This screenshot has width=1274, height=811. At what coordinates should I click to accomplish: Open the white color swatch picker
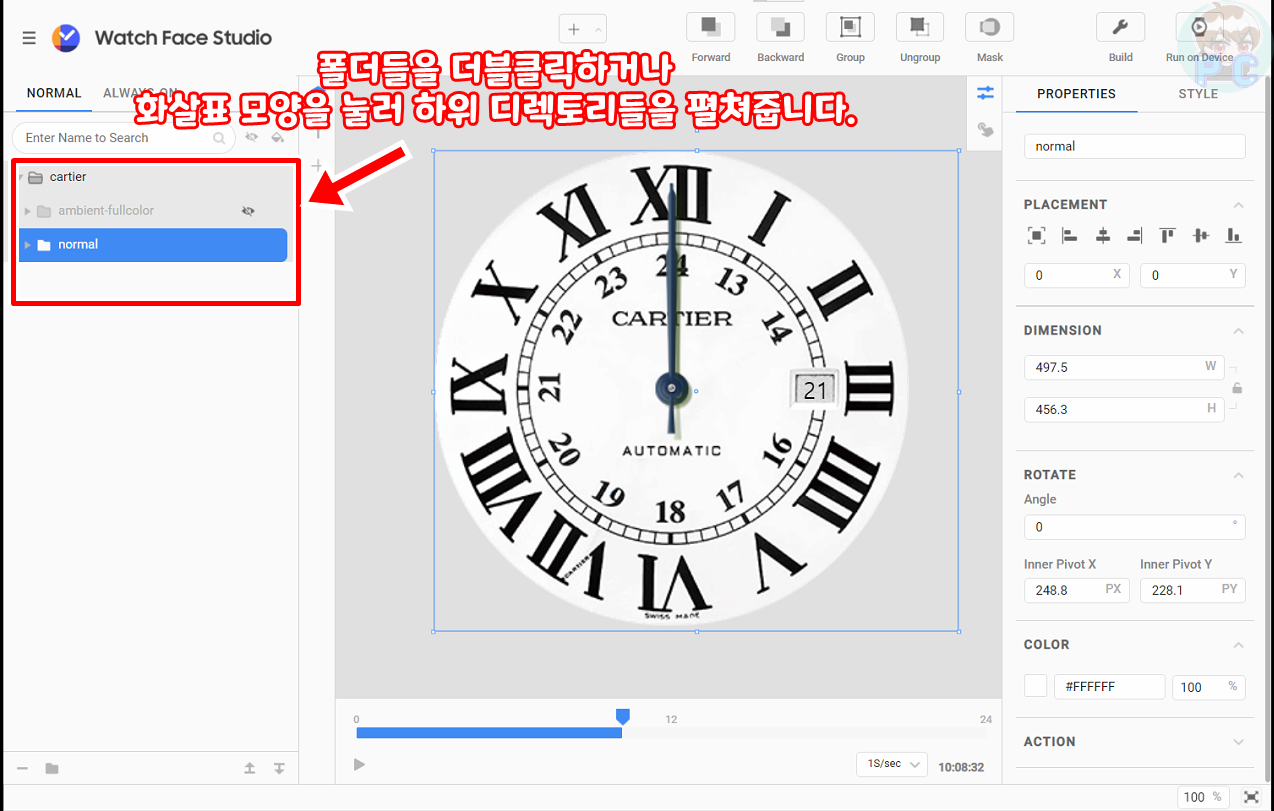(x=1036, y=686)
